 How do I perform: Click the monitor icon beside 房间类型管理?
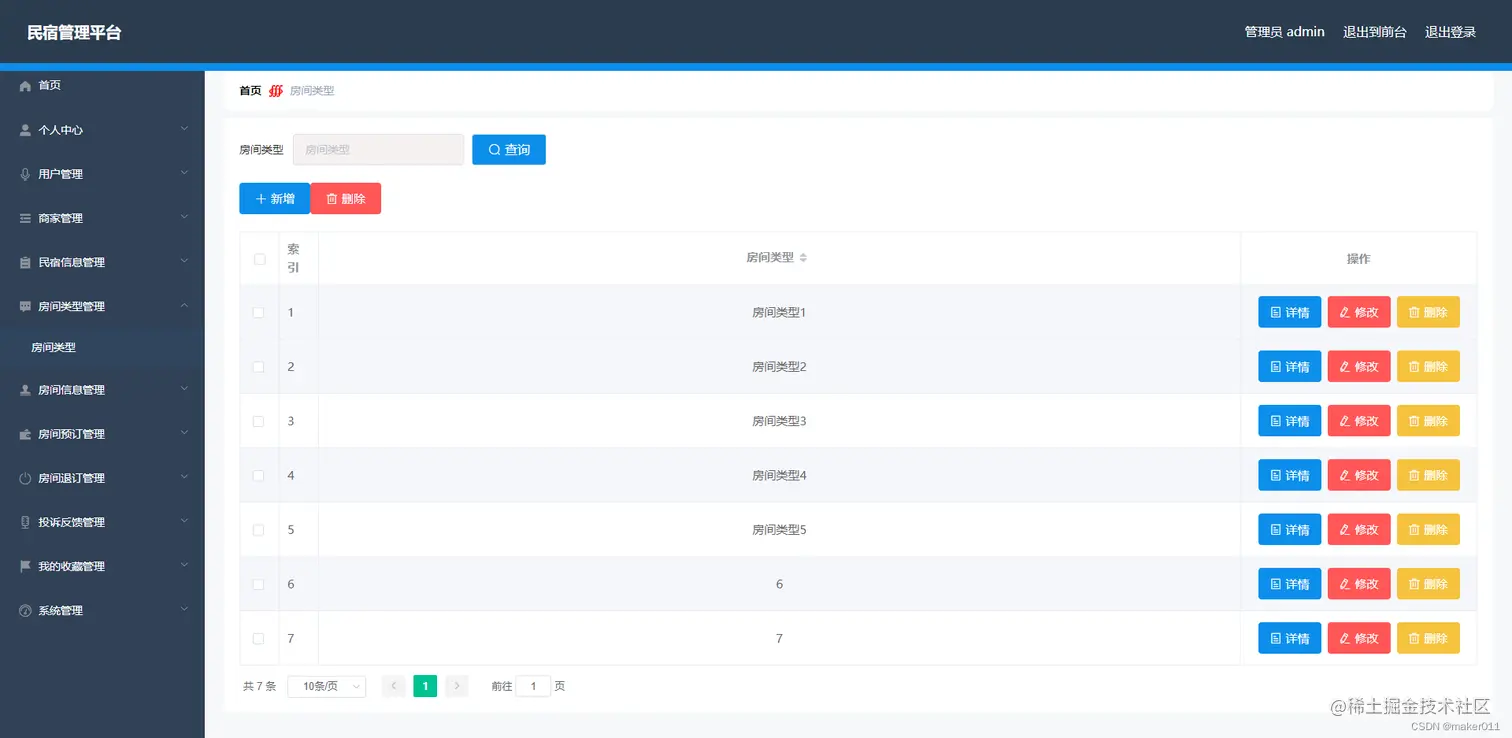[26, 306]
